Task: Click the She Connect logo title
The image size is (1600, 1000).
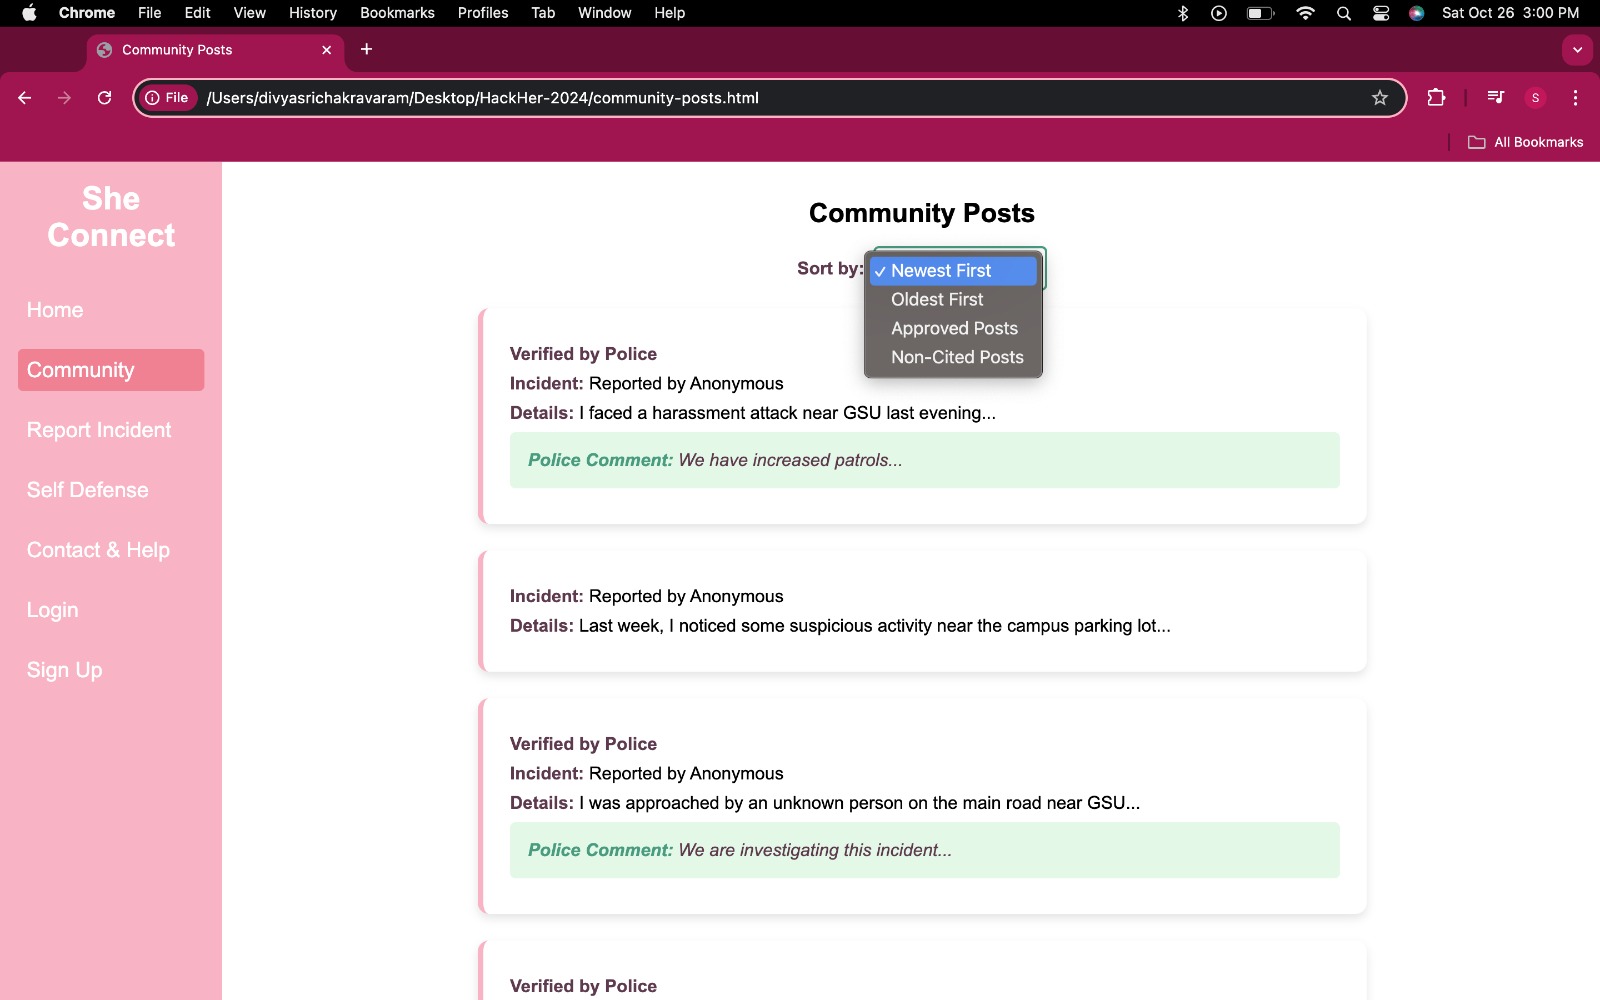Action: [111, 217]
